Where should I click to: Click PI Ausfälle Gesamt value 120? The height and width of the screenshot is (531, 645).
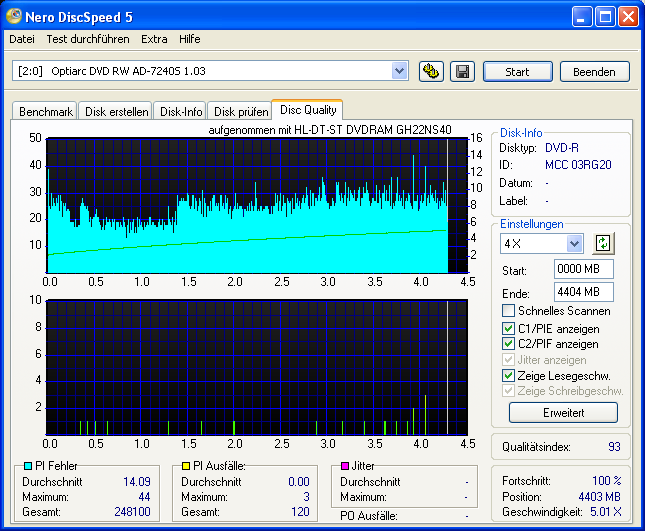pyautogui.click(x=300, y=512)
